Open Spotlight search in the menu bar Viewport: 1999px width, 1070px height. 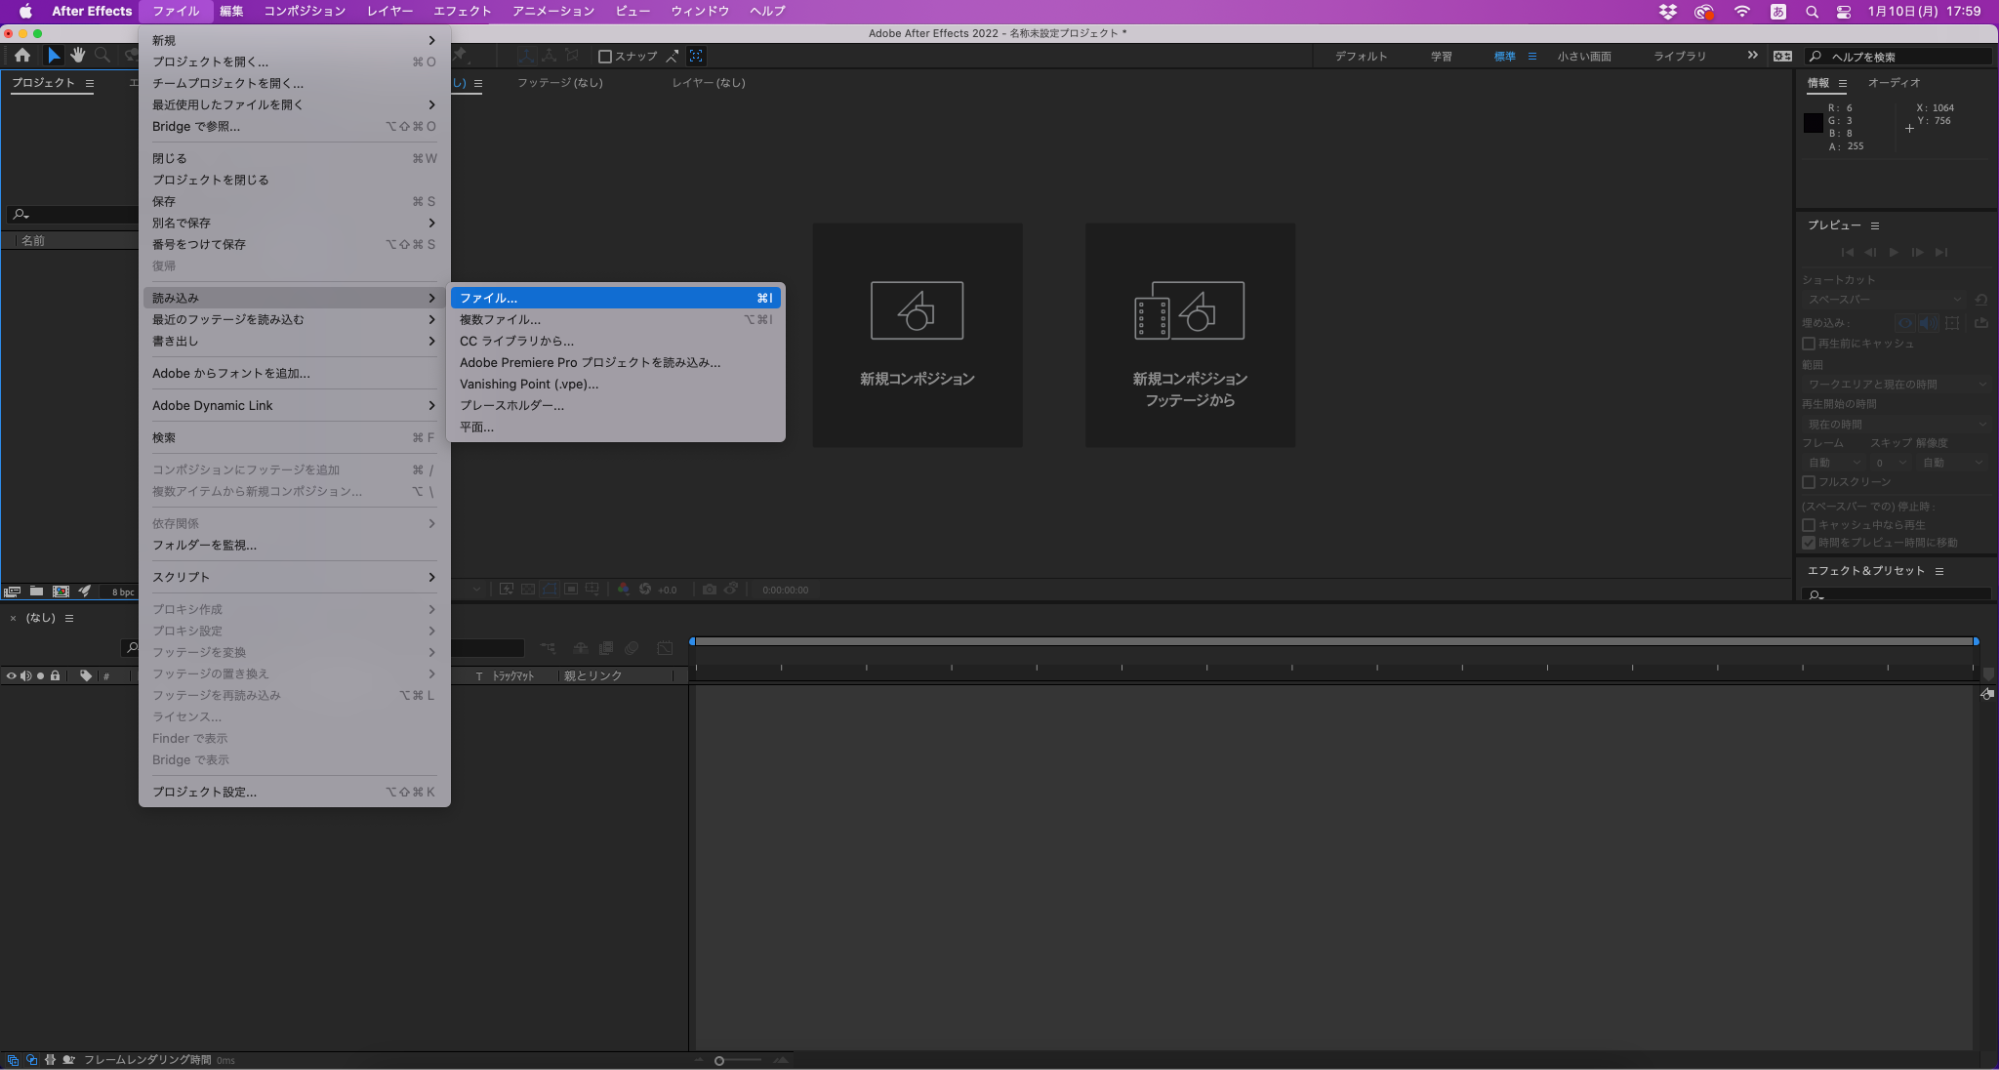click(x=1811, y=11)
